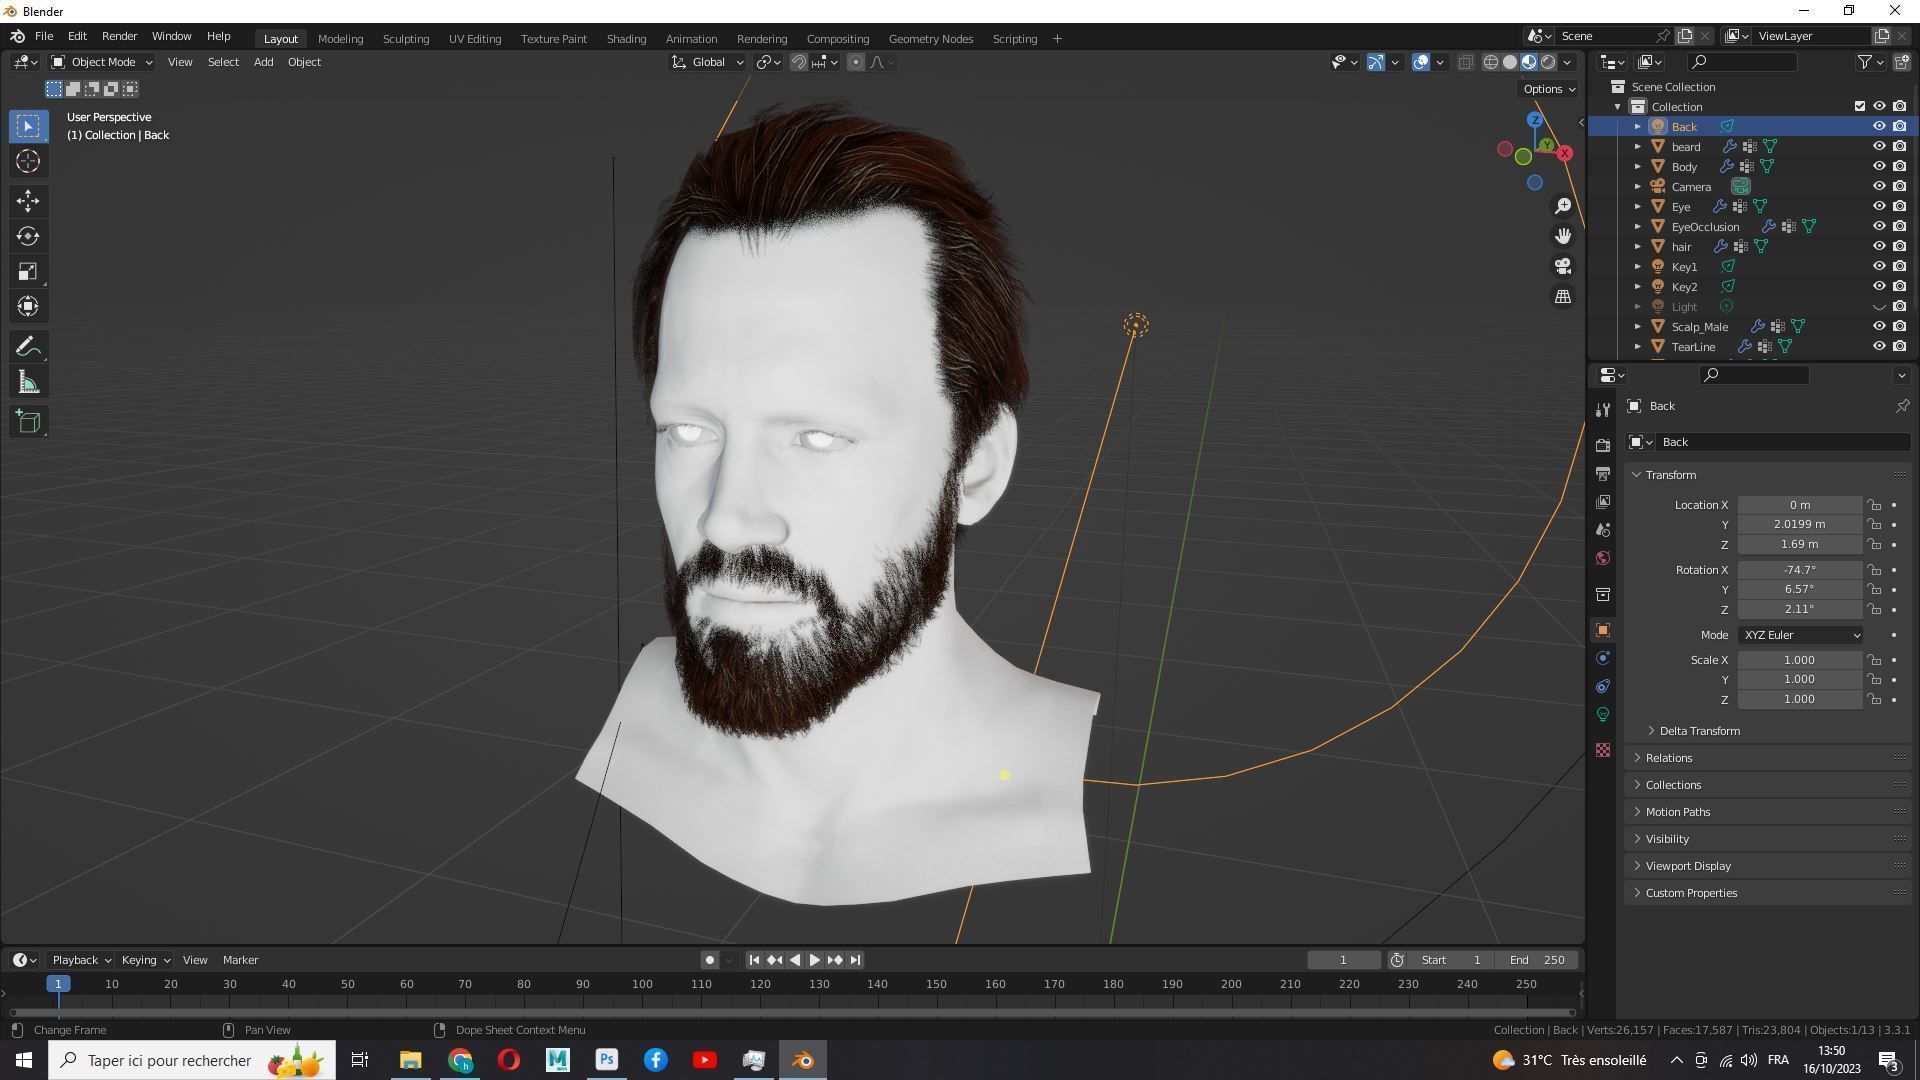Hide the beard object in viewport

click(x=1879, y=146)
